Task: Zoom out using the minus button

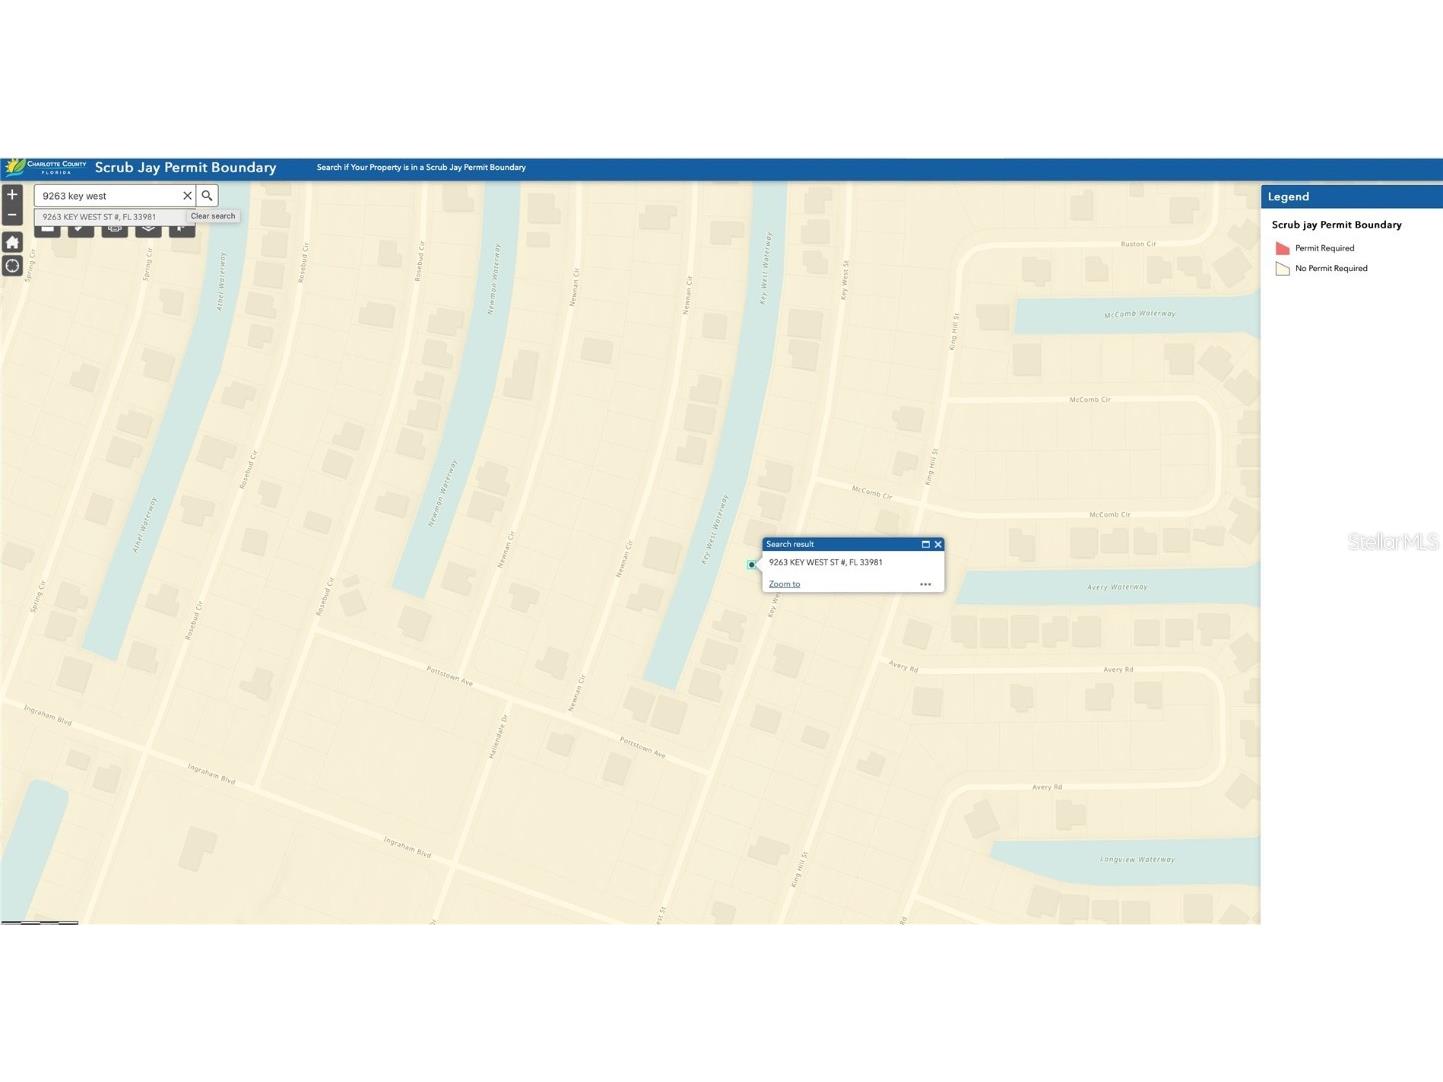Action: [12, 214]
